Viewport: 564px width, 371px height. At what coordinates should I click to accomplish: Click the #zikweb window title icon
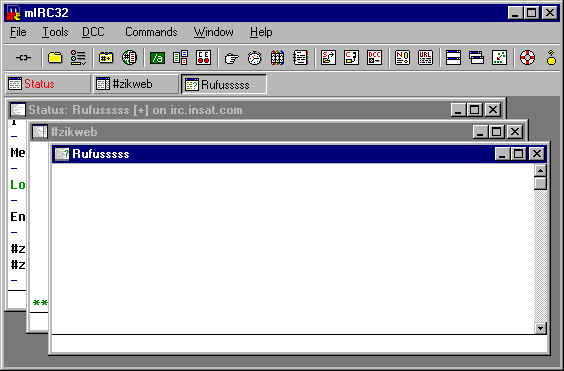click(x=40, y=132)
